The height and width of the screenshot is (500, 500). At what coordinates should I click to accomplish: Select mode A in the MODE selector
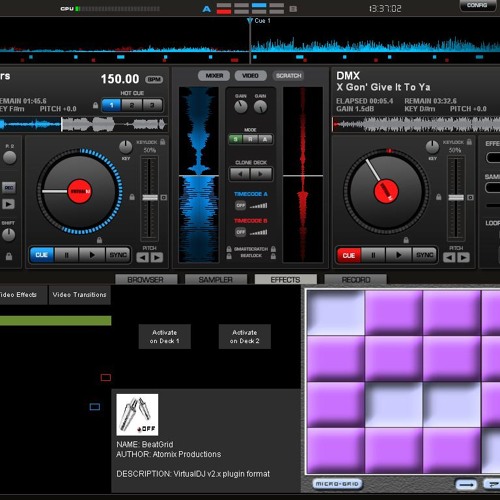265,139
